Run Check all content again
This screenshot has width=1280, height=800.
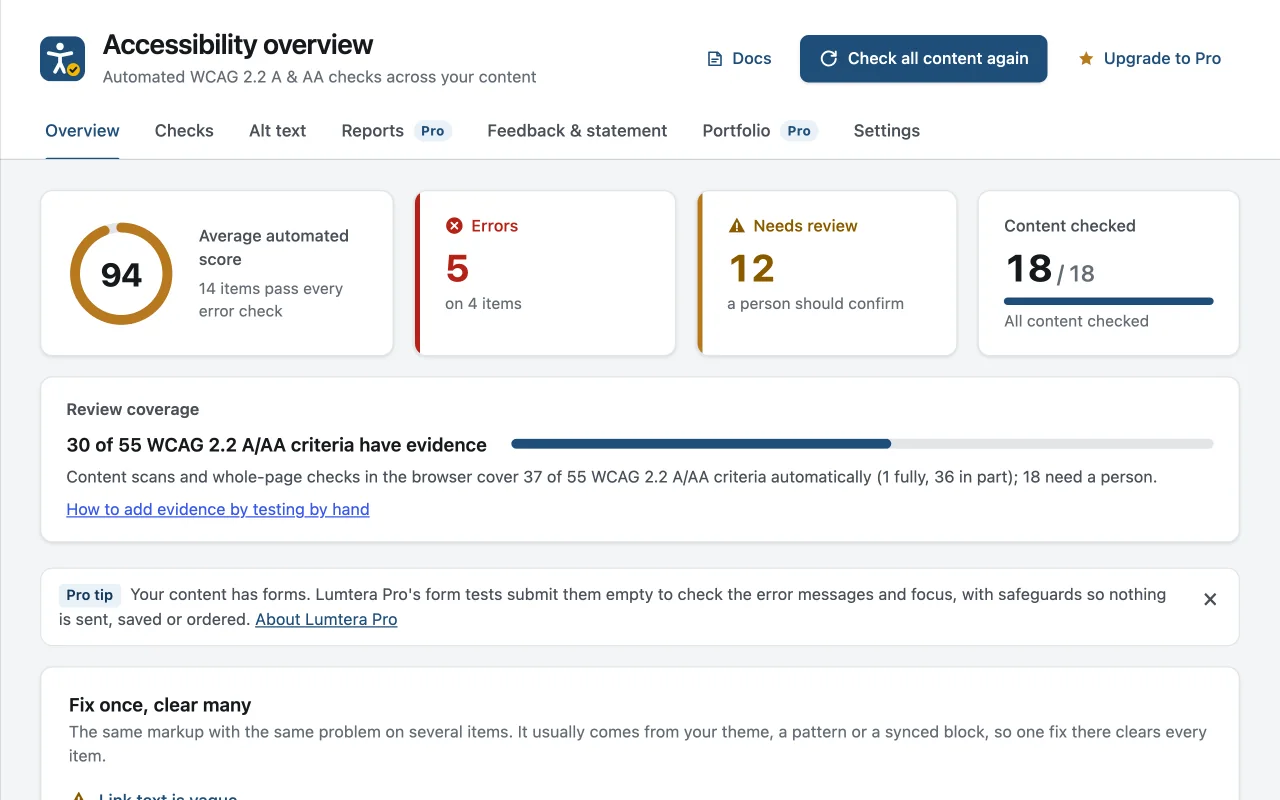click(923, 59)
